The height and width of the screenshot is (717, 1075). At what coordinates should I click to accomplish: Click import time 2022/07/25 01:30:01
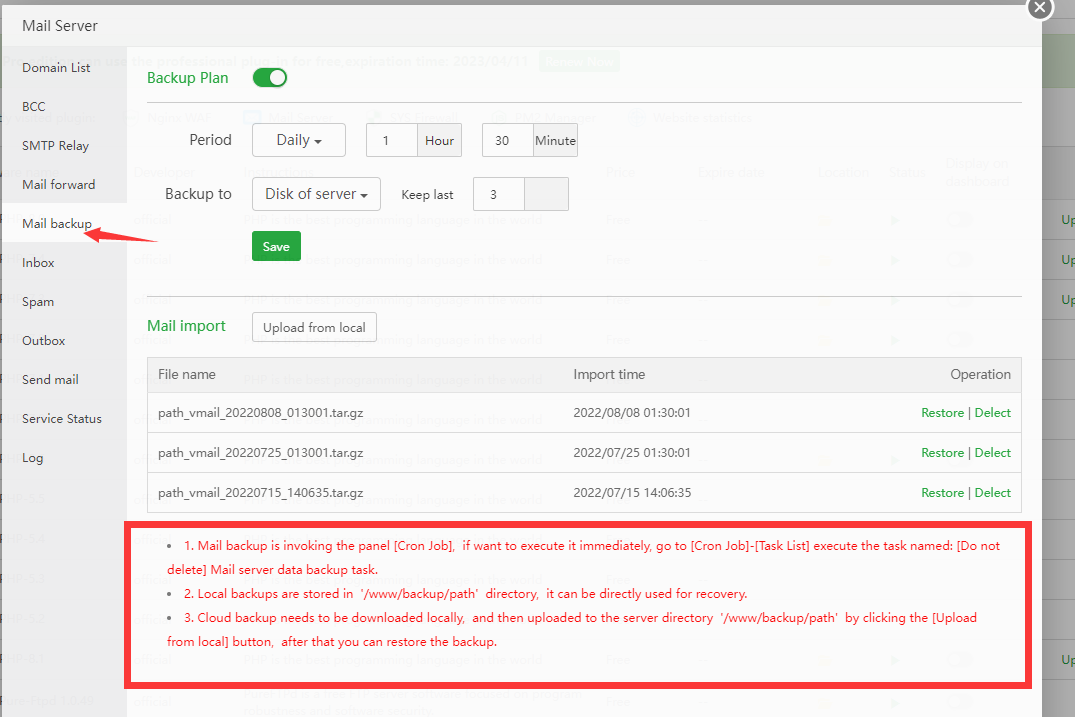[632, 452]
